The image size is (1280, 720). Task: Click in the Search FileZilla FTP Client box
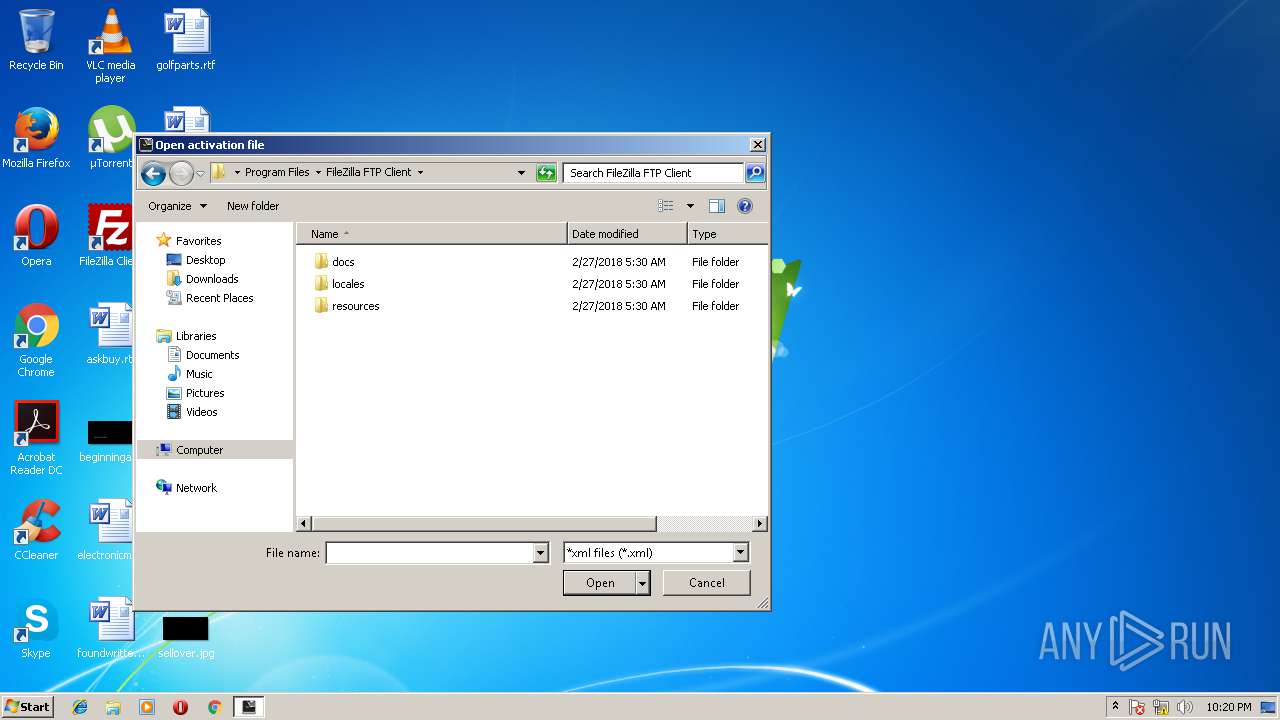[x=654, y=173]
